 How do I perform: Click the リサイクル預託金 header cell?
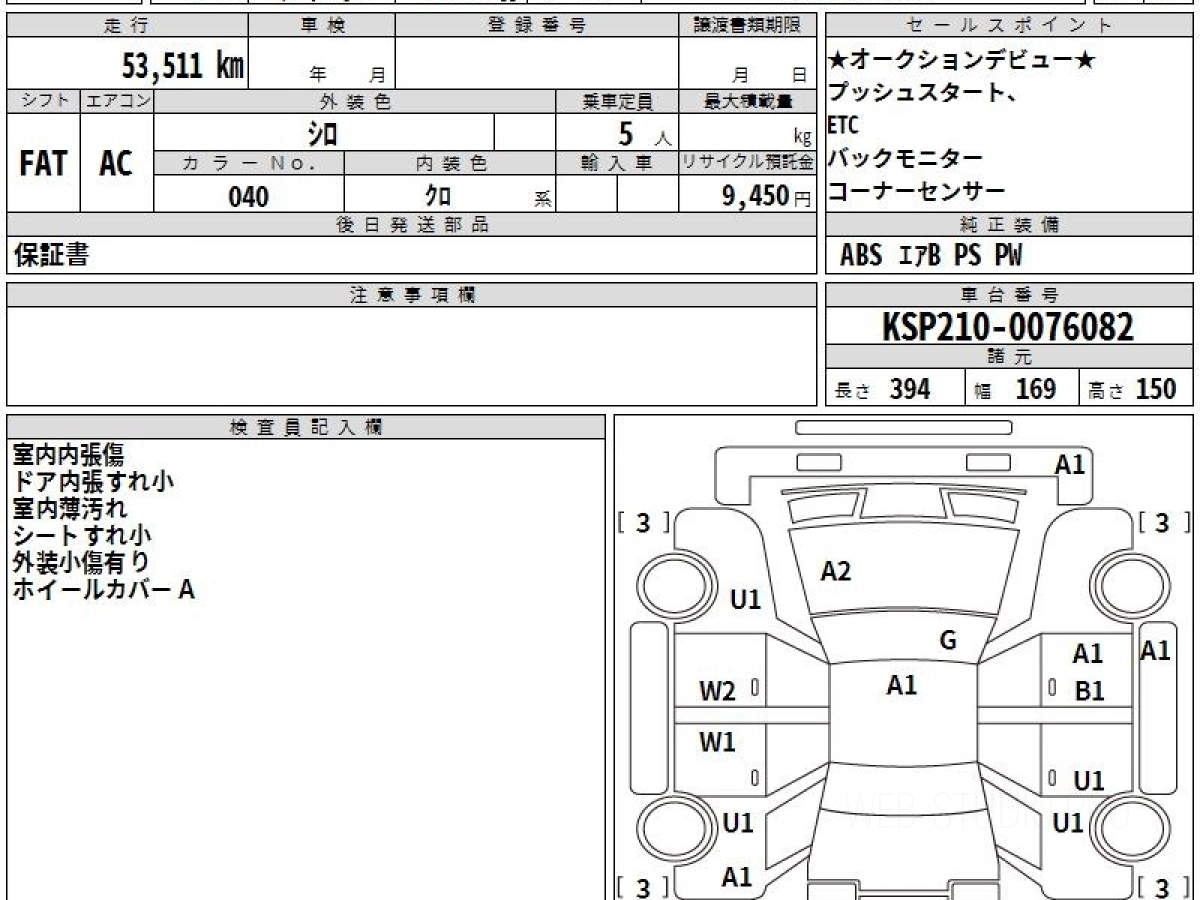coord(748,163)
